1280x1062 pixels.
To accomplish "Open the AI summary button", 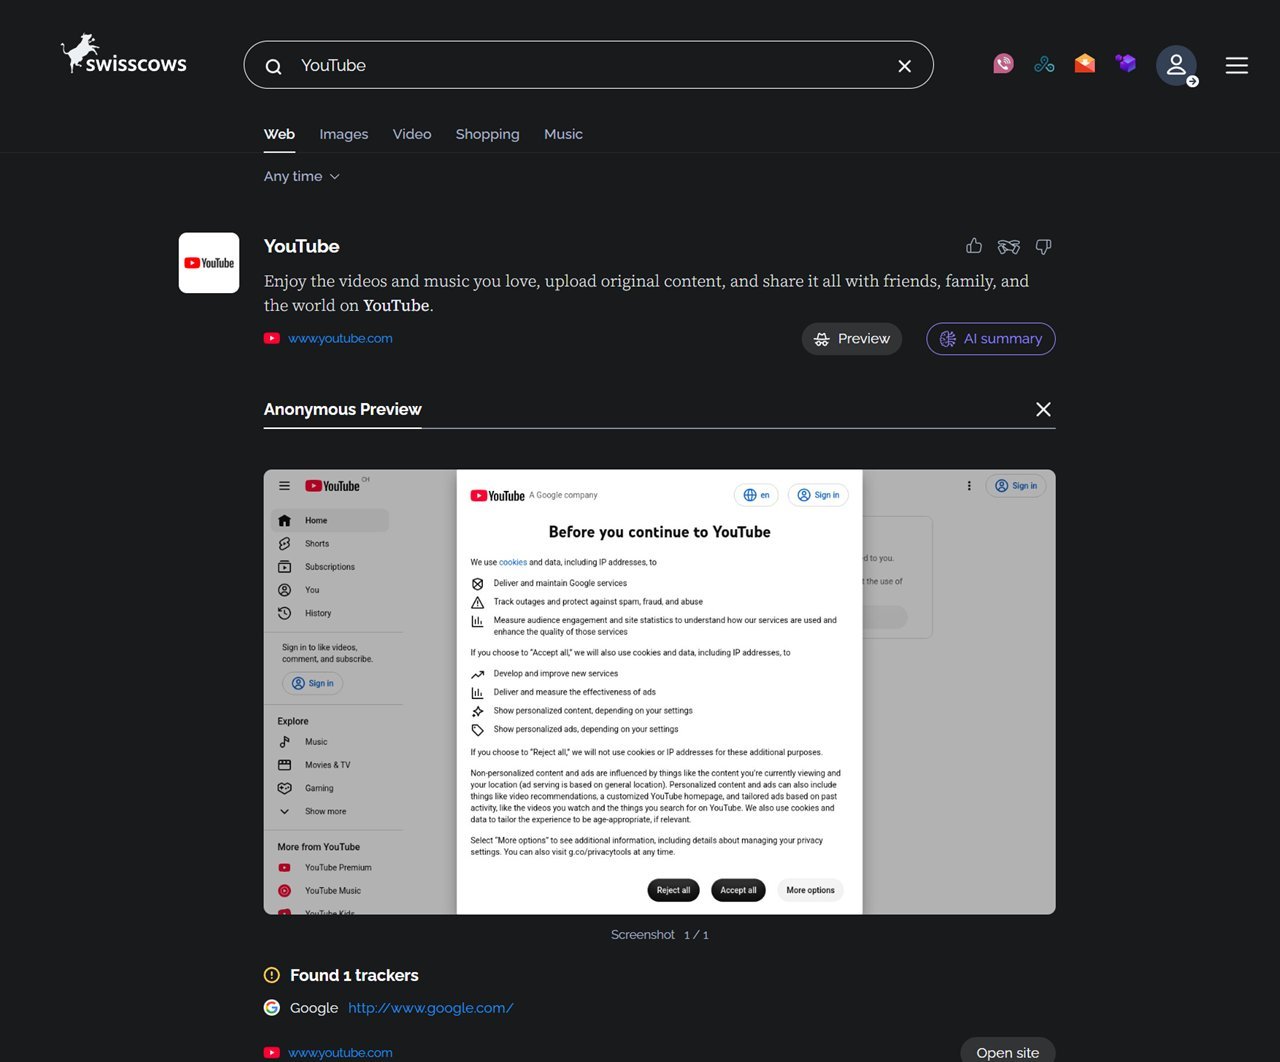I will tap(991, 339).
